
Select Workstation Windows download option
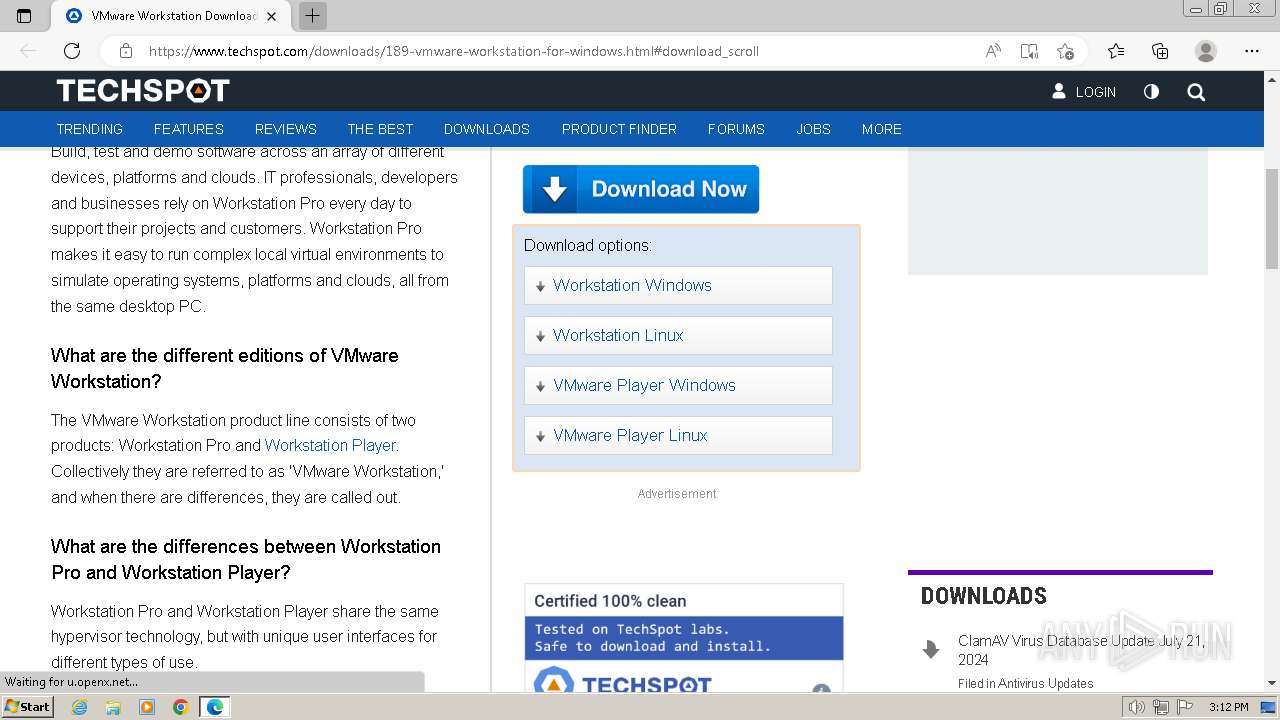pyautogui.click(x=678, y=285)
